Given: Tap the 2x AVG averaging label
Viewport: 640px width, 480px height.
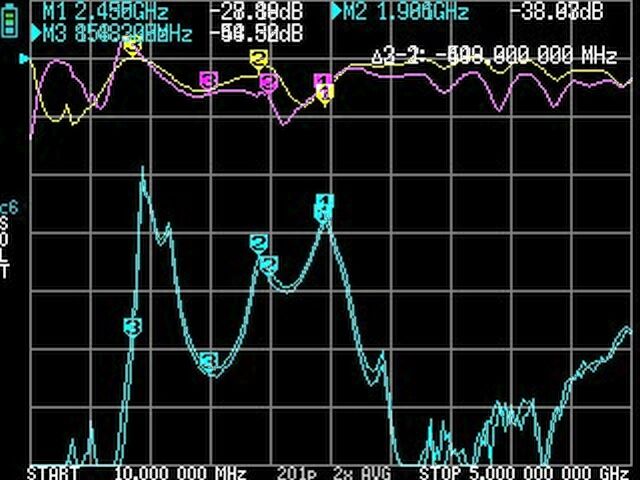Looking at the screenshot, I should coord(362,473).
